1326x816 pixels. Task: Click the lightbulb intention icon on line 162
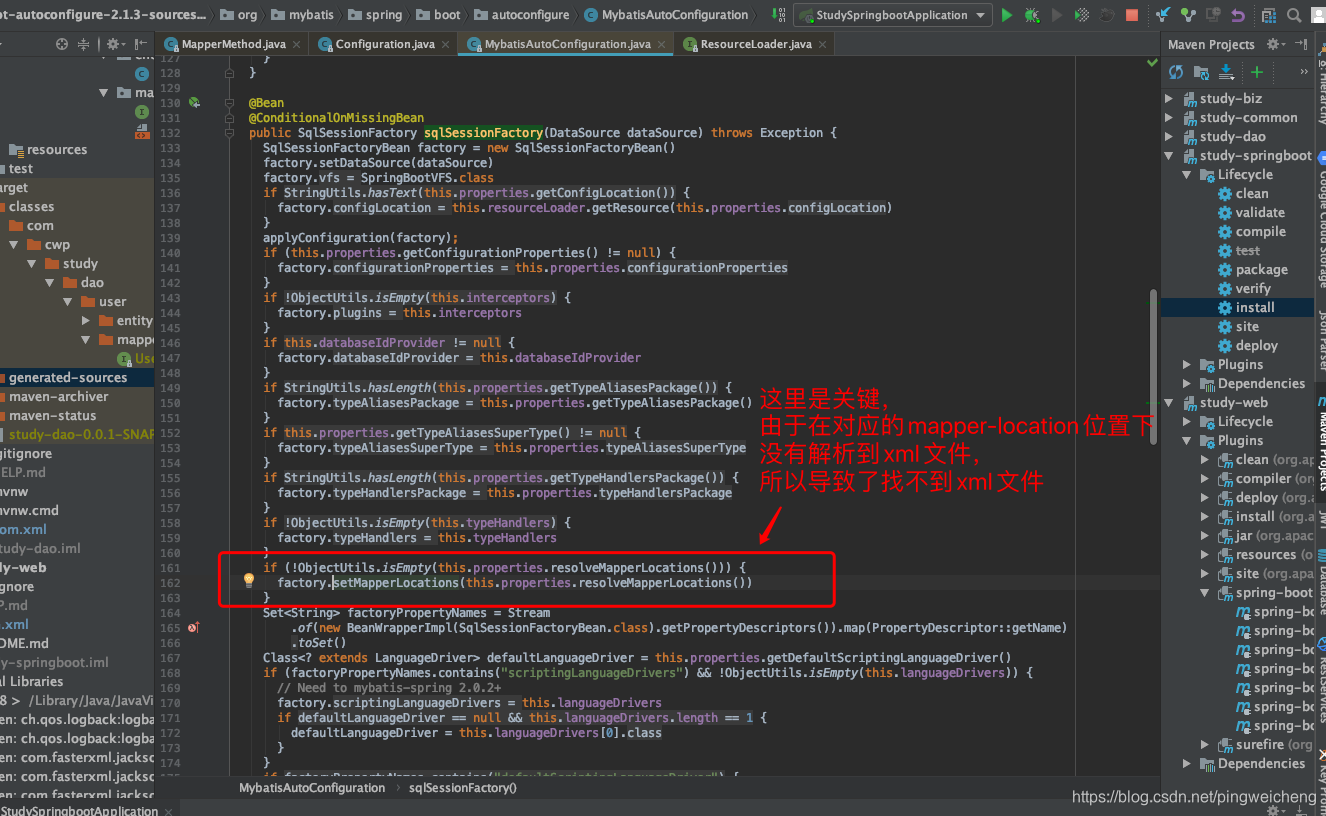coord(249,581)
